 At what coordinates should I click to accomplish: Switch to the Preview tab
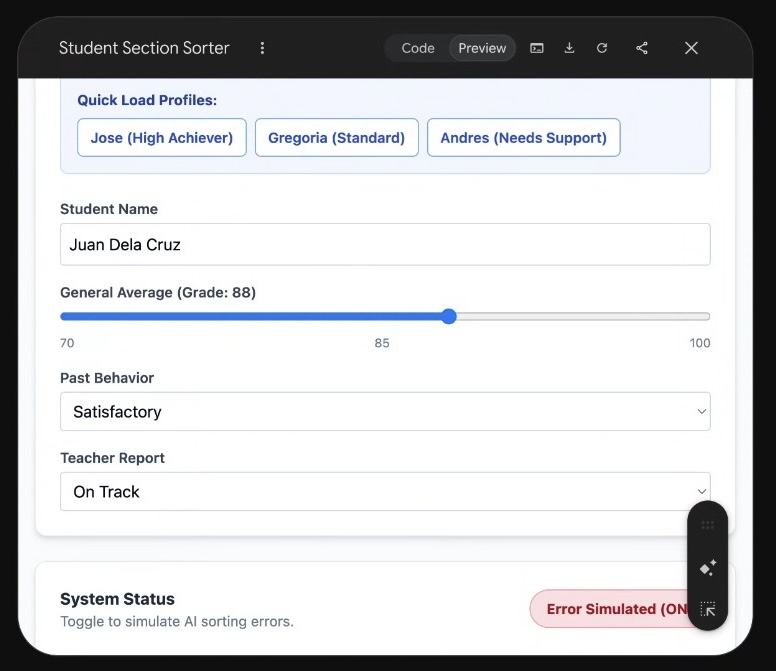pos(482,48)
